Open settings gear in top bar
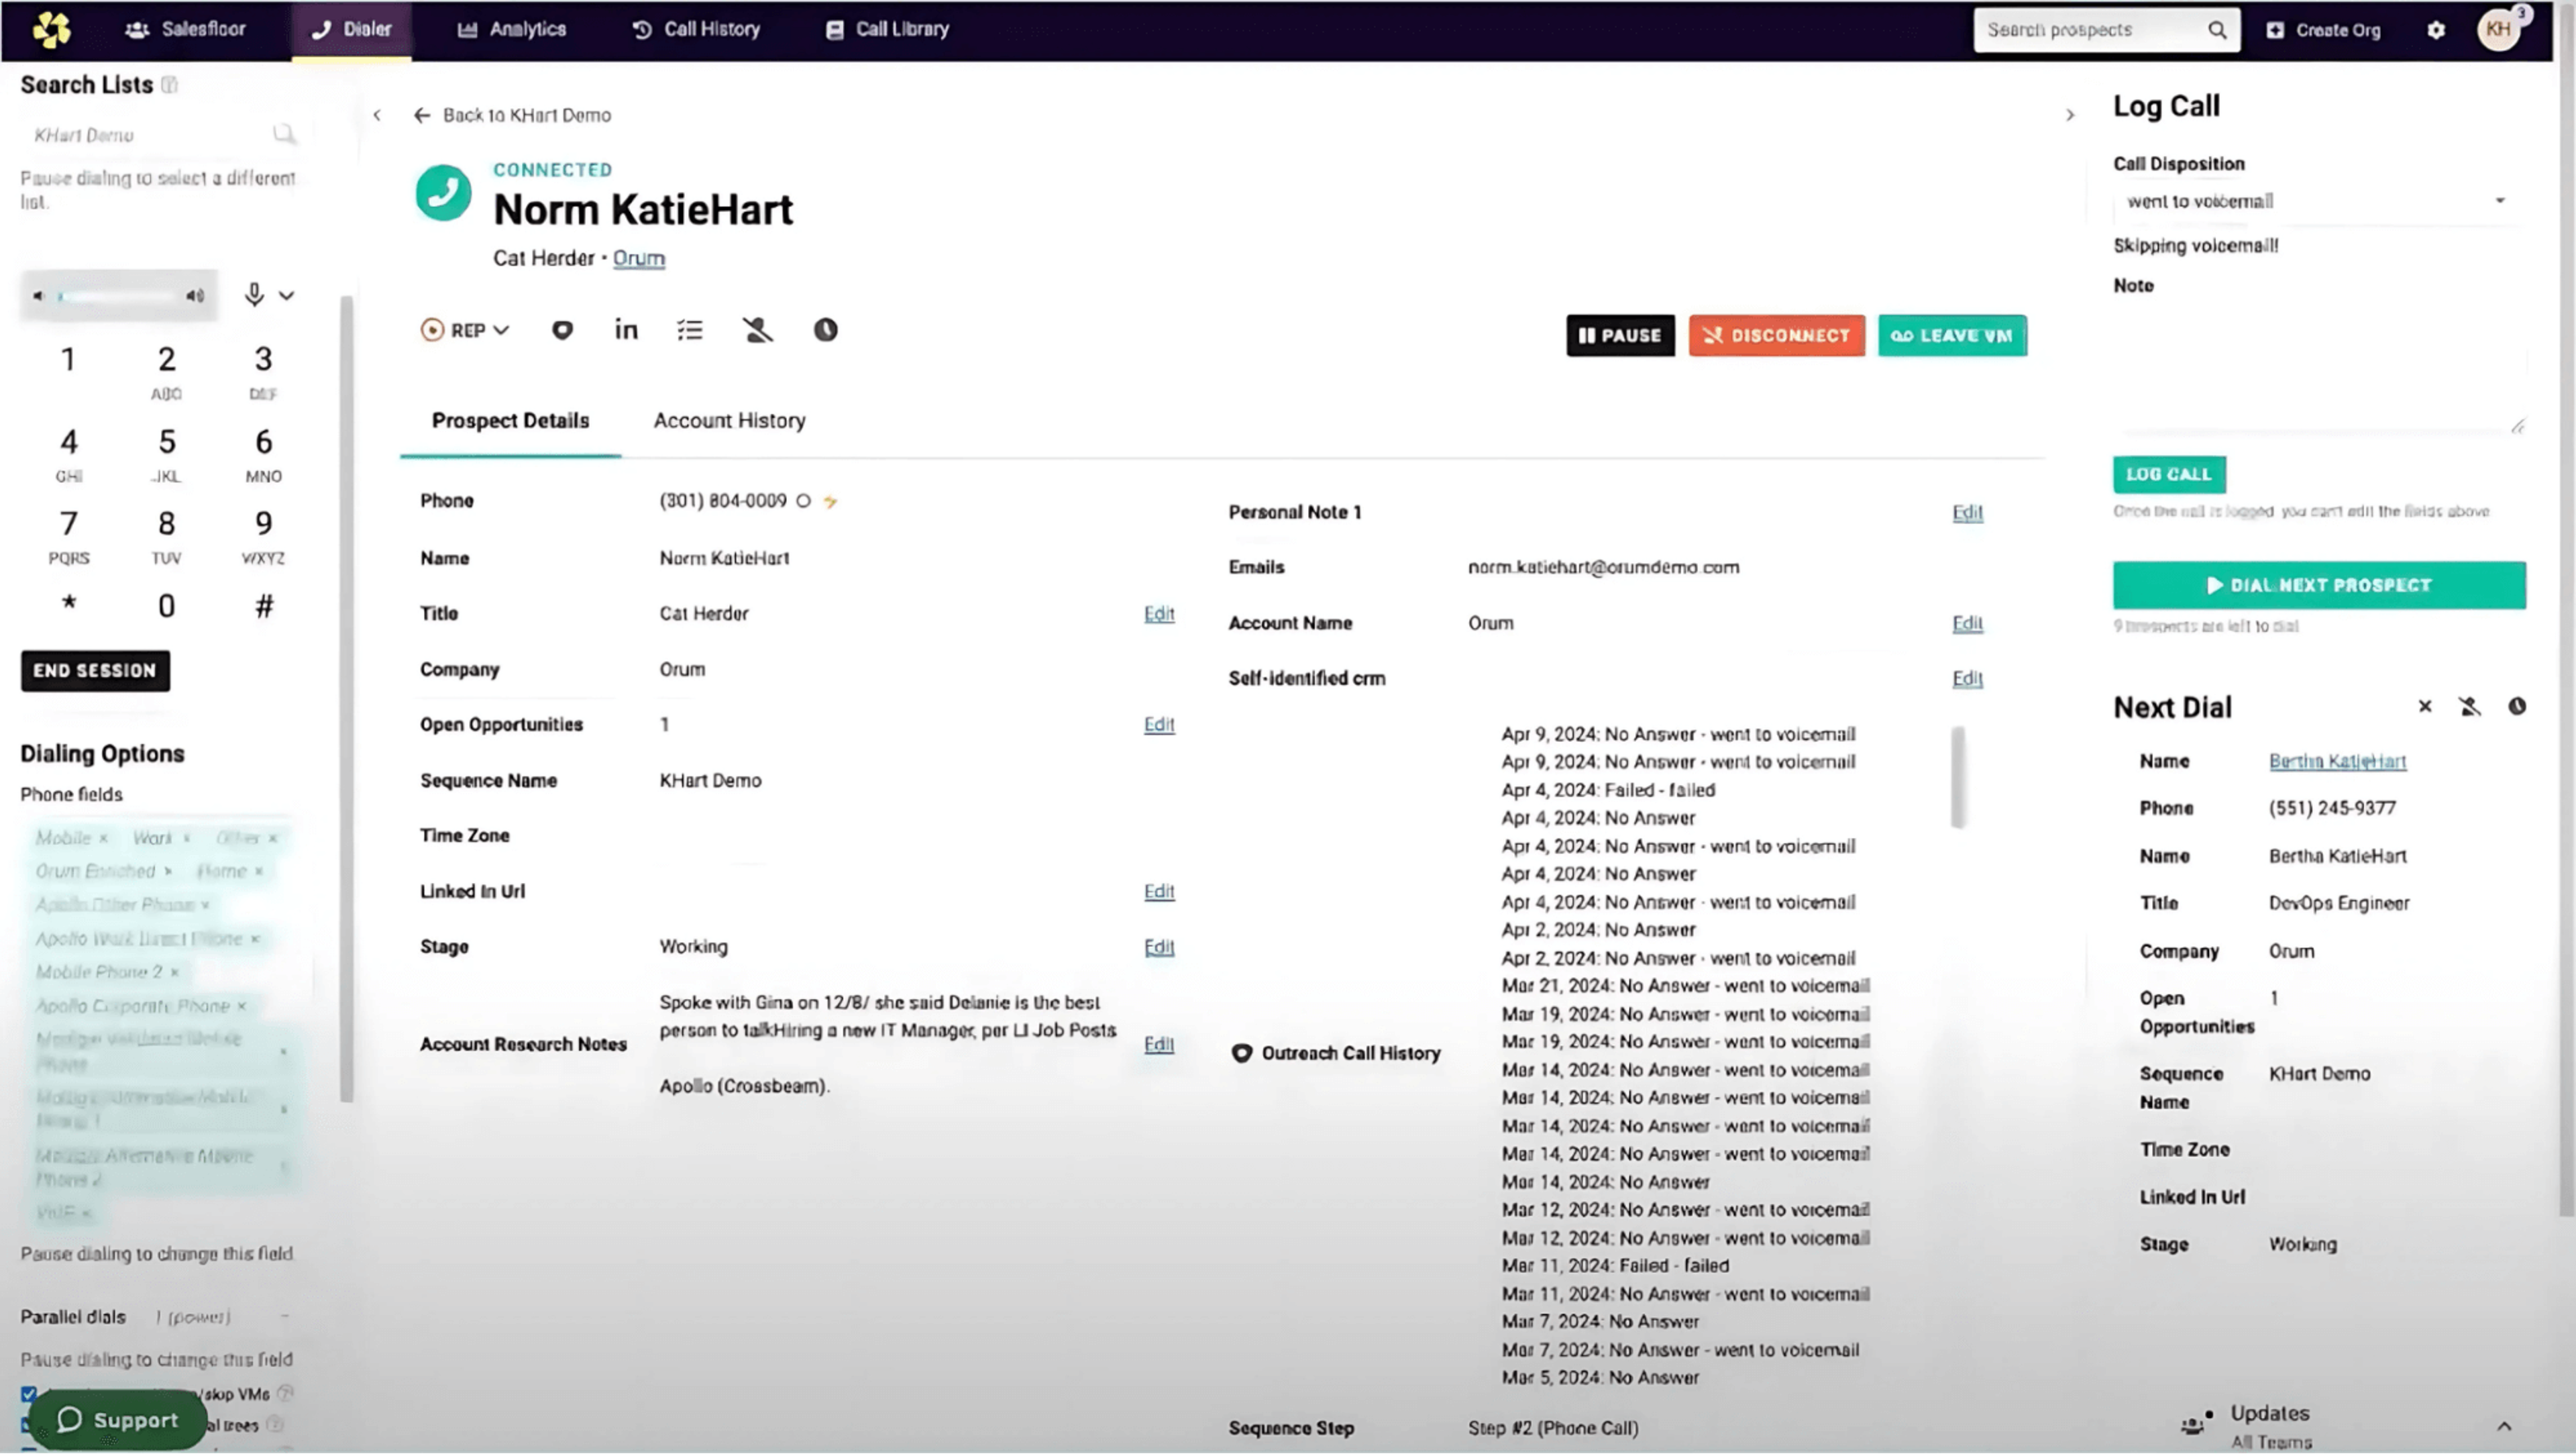The image size is (2576, 1454). tap(2436, 30)
